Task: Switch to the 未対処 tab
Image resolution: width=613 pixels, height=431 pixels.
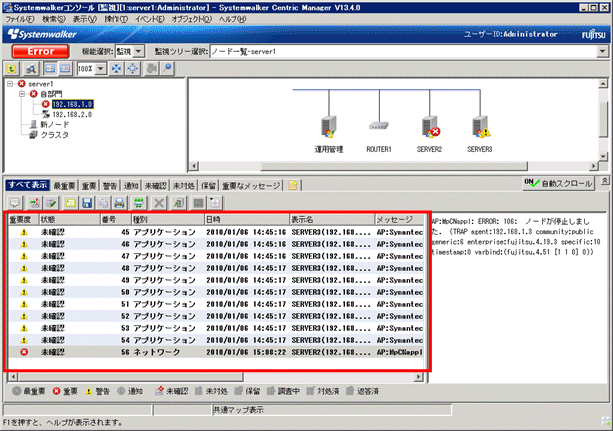Action: [x=184, y=186]
